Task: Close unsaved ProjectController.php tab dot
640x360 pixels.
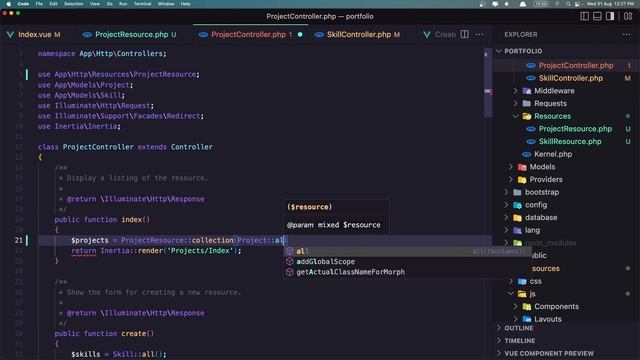Action: point(300,35)
